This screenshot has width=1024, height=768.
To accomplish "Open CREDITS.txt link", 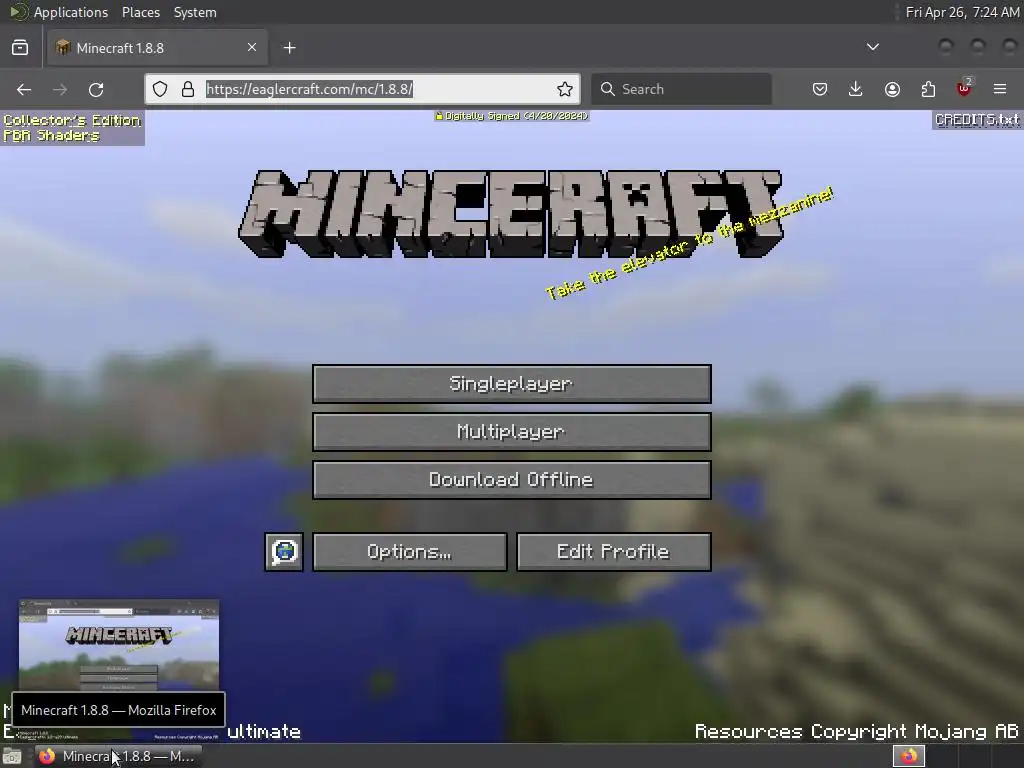I will pos(977,120).
